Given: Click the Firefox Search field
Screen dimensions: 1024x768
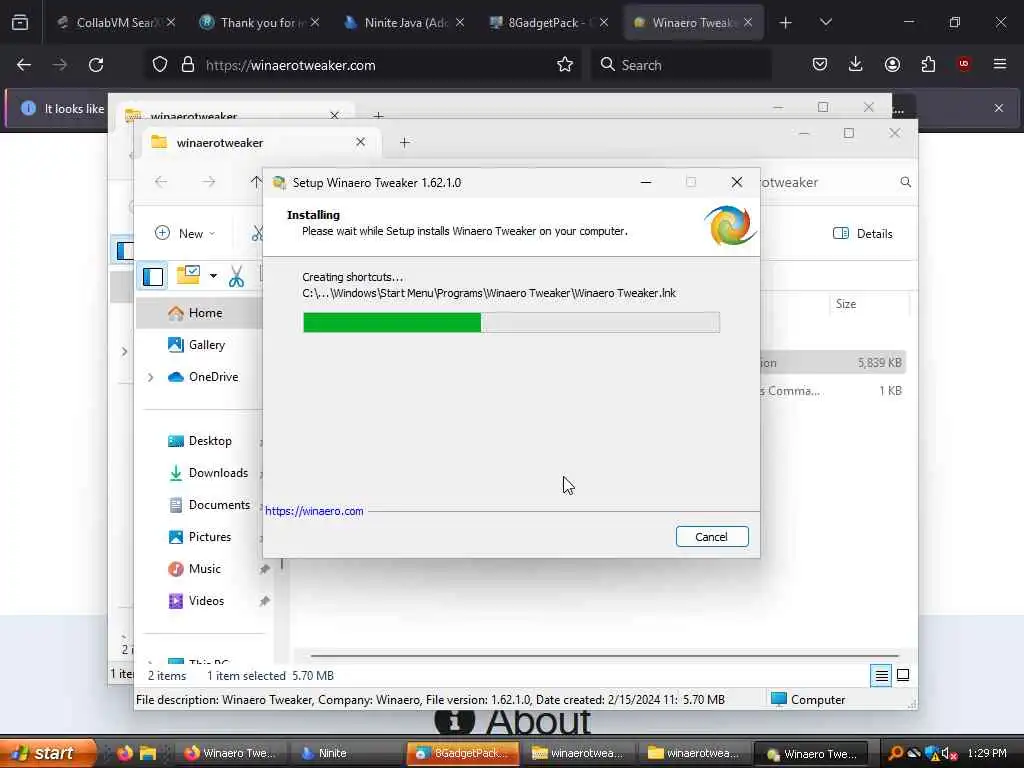Looking at the screenshot, I should click(681, 65).
